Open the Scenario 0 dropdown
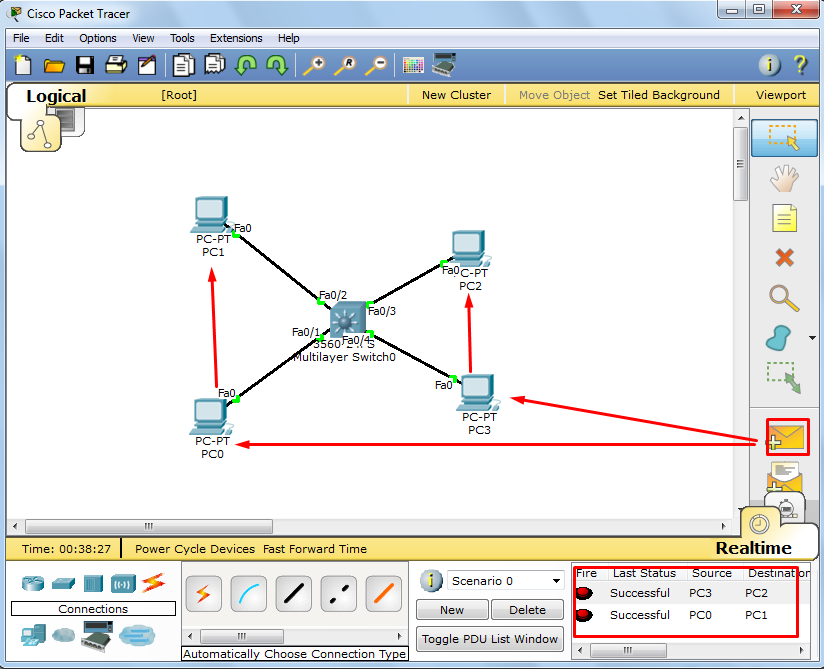Screen dimensions: 824x669 (505, 580)
